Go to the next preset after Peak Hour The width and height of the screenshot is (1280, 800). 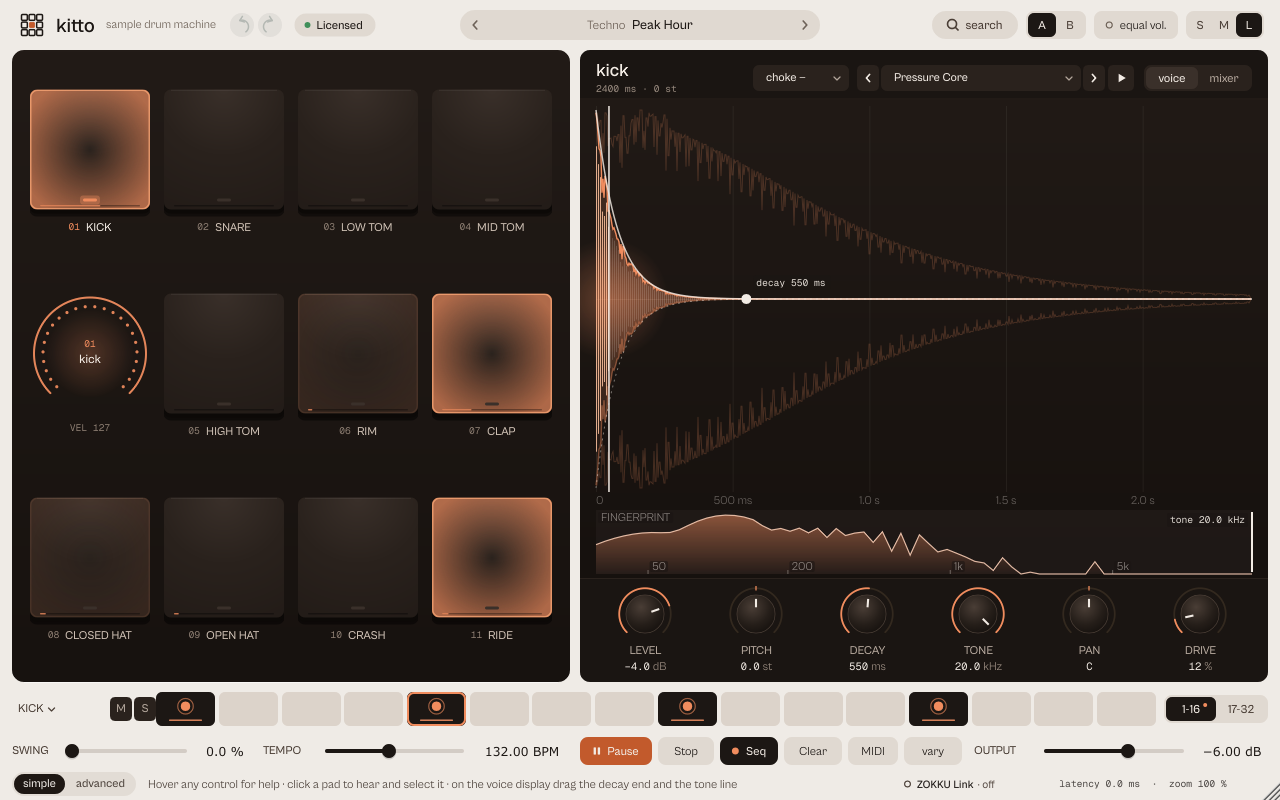coord(804,25)
